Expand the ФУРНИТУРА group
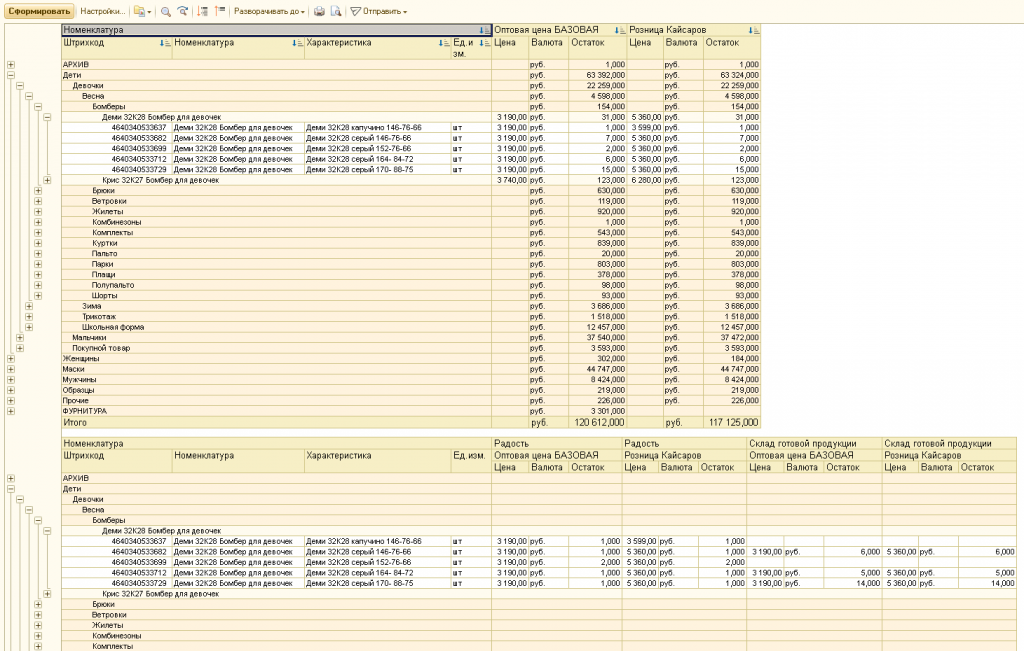Screen dimensions: 1024x651 pyautogui.click(x=10, y=411)
